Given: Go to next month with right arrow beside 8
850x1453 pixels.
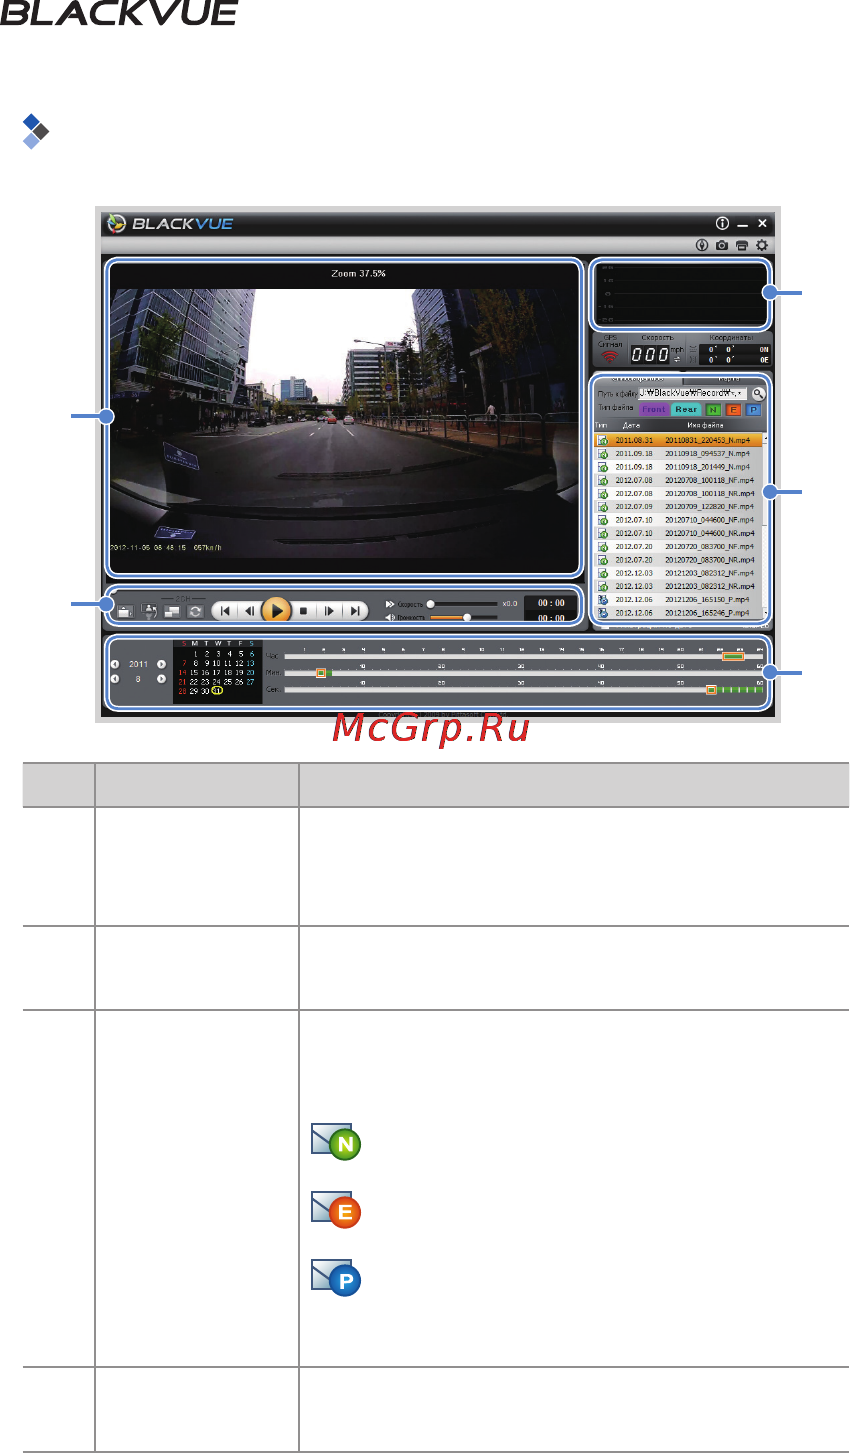Looking at the screenshot, I should [161, 678].
